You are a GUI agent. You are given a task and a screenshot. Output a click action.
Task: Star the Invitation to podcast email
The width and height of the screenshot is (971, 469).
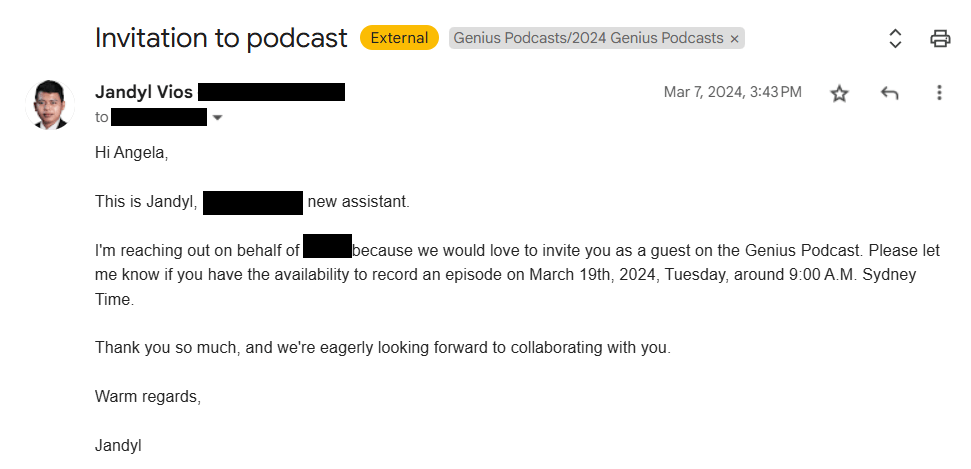point(839,93)
